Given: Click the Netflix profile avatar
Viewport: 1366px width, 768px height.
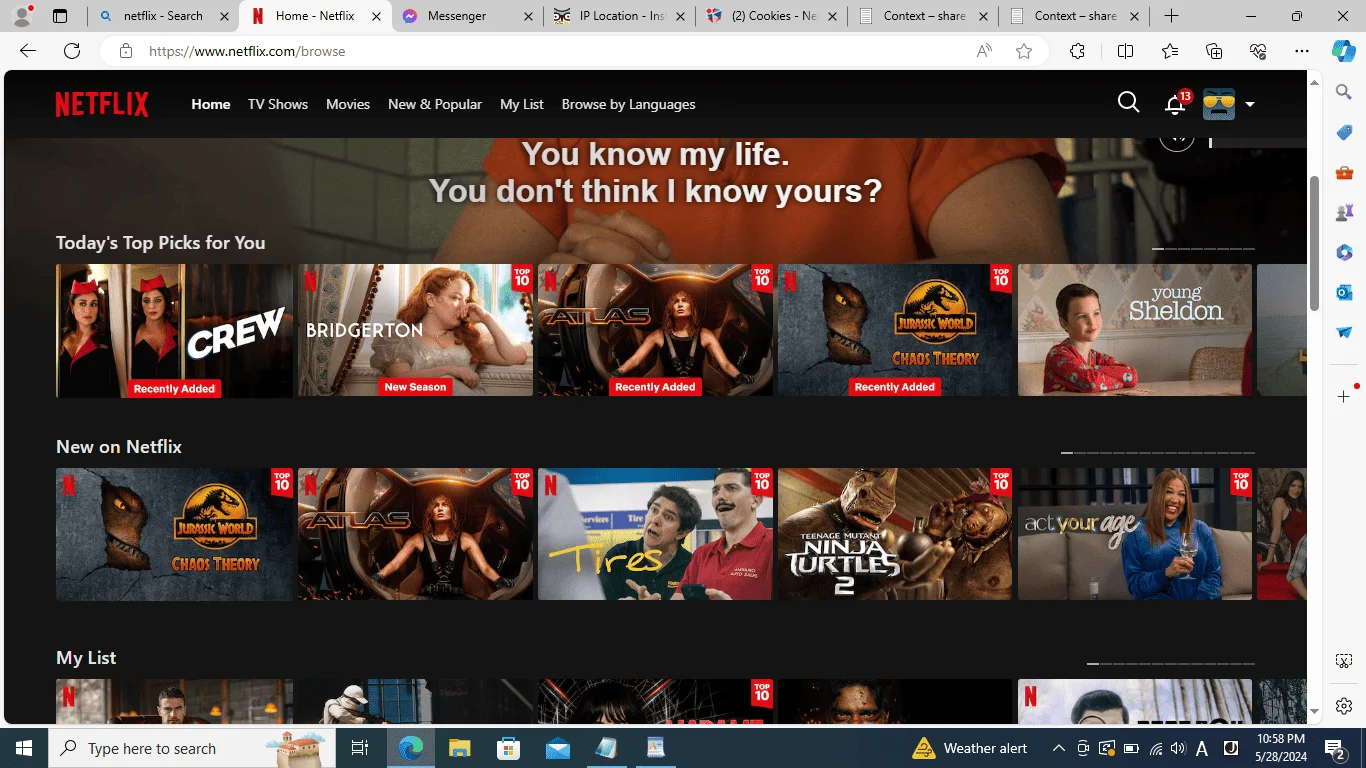Looking at the screenshot, I should click(1219, 104).
